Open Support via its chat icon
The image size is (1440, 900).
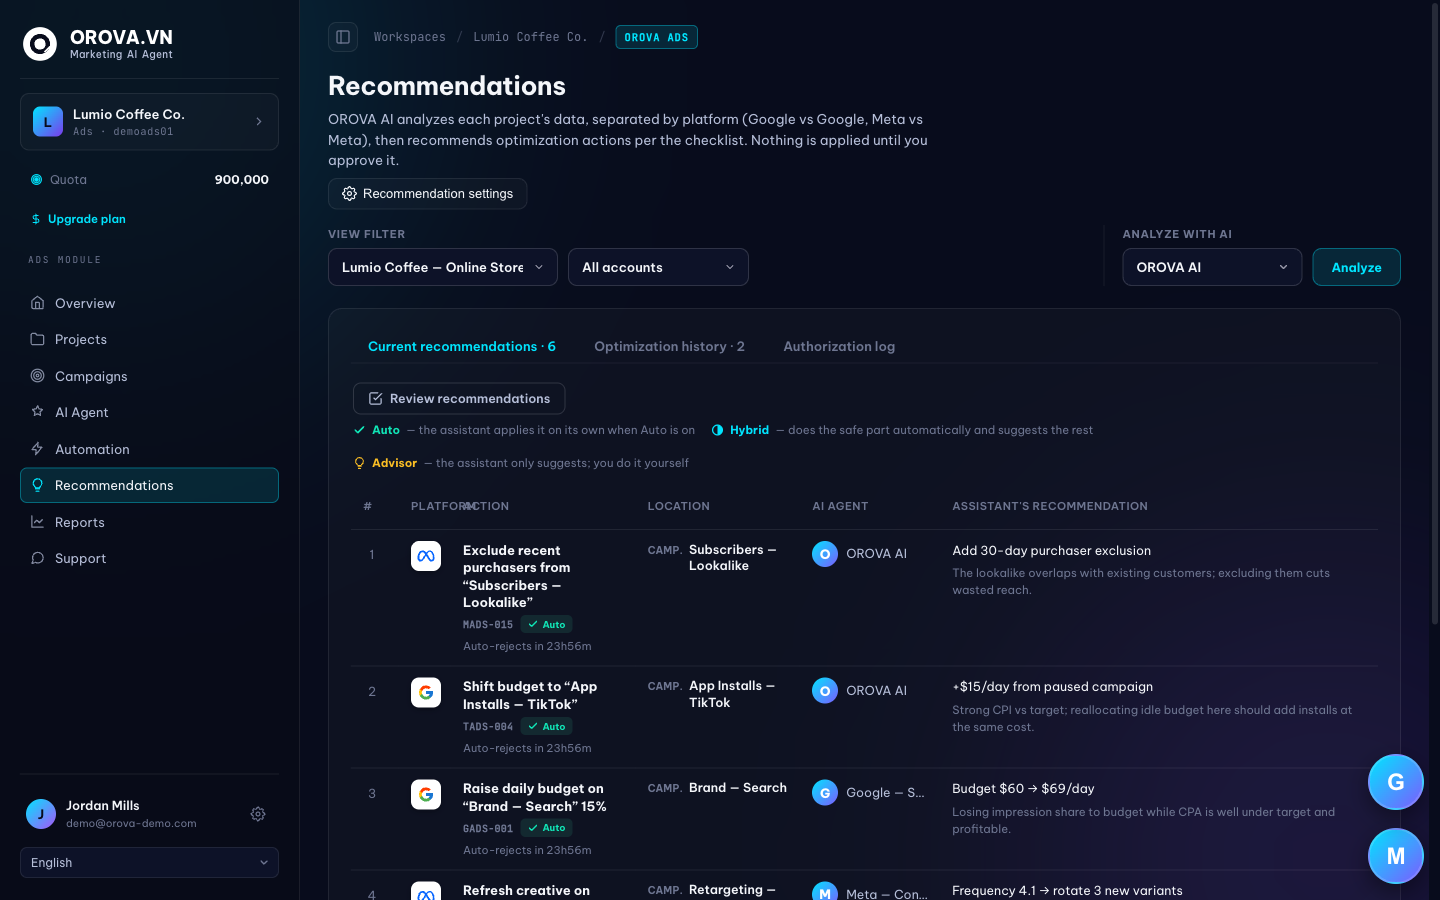pos(37,558)
